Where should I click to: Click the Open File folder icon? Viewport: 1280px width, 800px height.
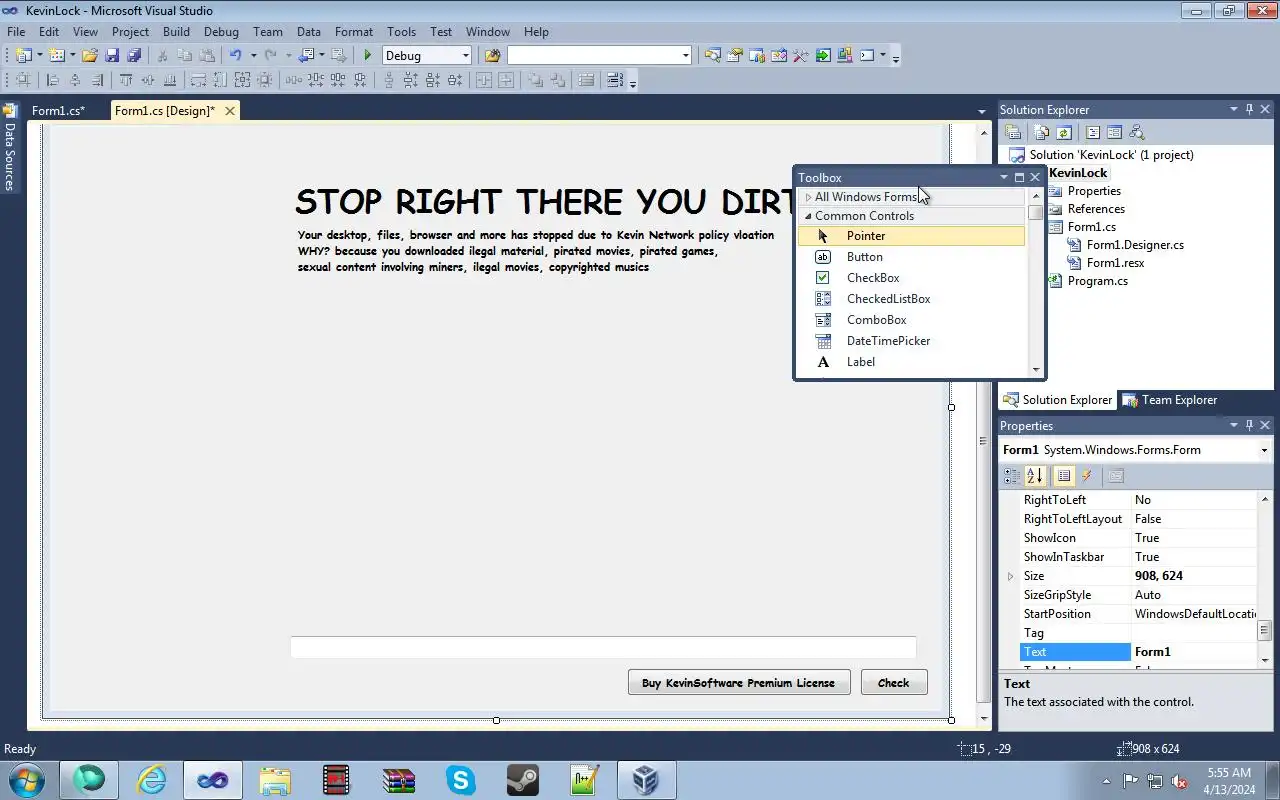click(x=90, y=56)
